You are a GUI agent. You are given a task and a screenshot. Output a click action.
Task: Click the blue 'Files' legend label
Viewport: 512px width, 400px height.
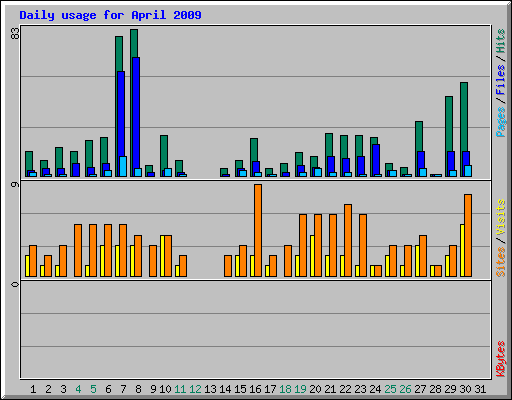click(x=500, y=79)
